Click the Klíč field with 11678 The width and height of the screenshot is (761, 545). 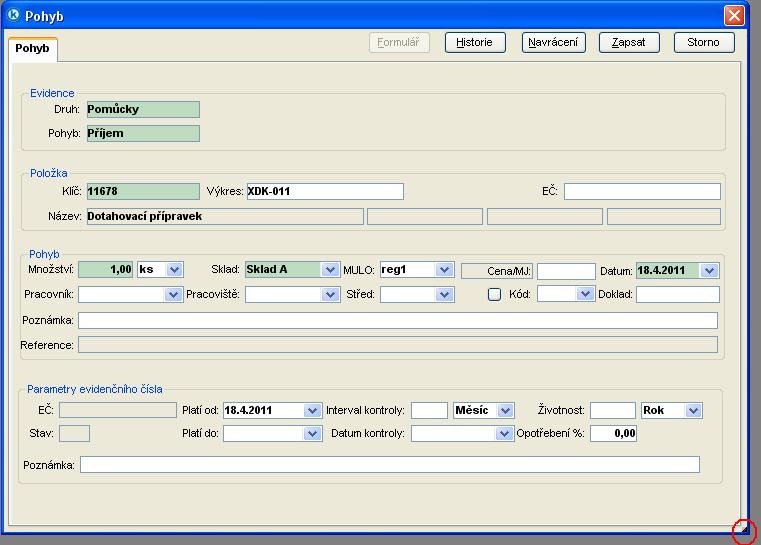pyautogui.click(x=143, y=191)
